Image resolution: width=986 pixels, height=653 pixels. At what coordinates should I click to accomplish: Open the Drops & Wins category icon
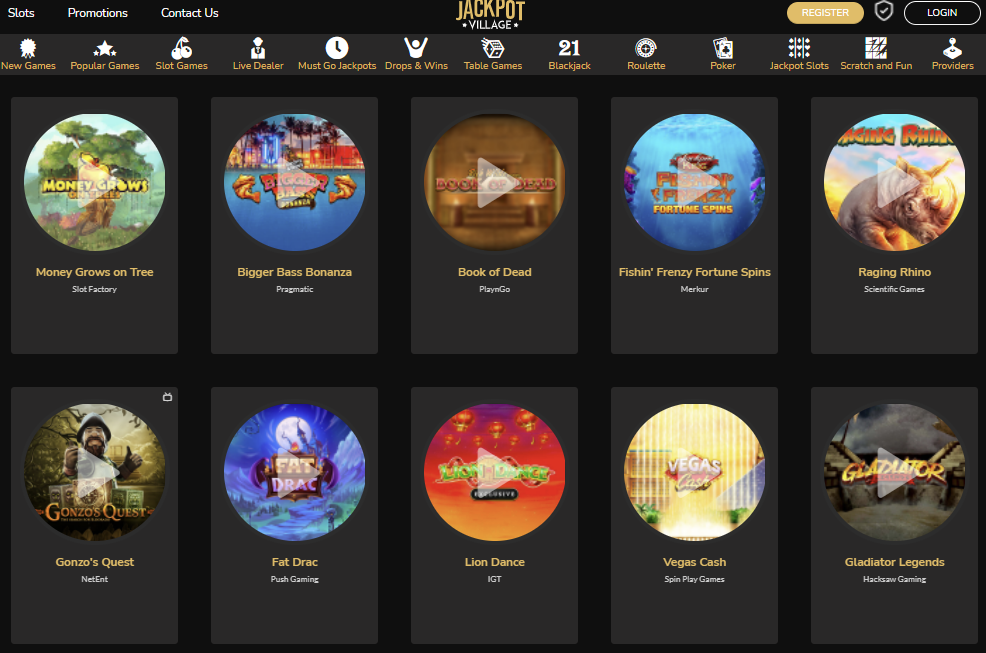[x=416, y=48]
